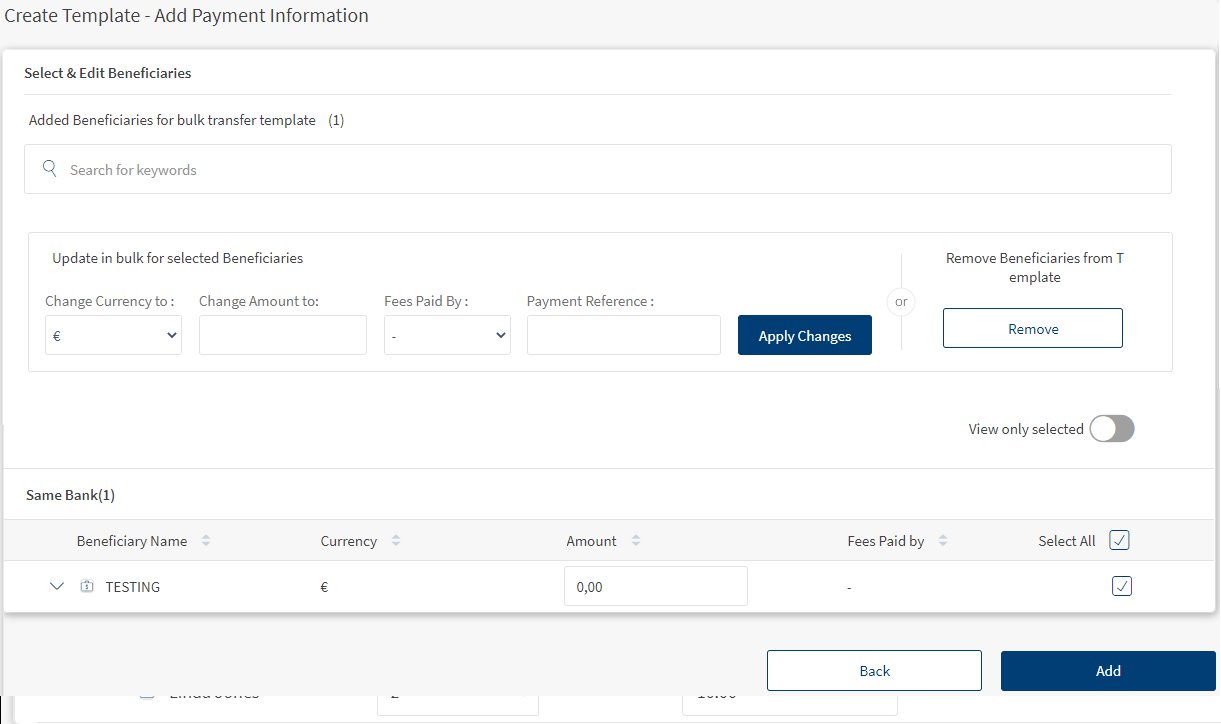1221x724 pixels.
Task: Click sort arrows beside Fees Paid by
Action: click(943, 541)
